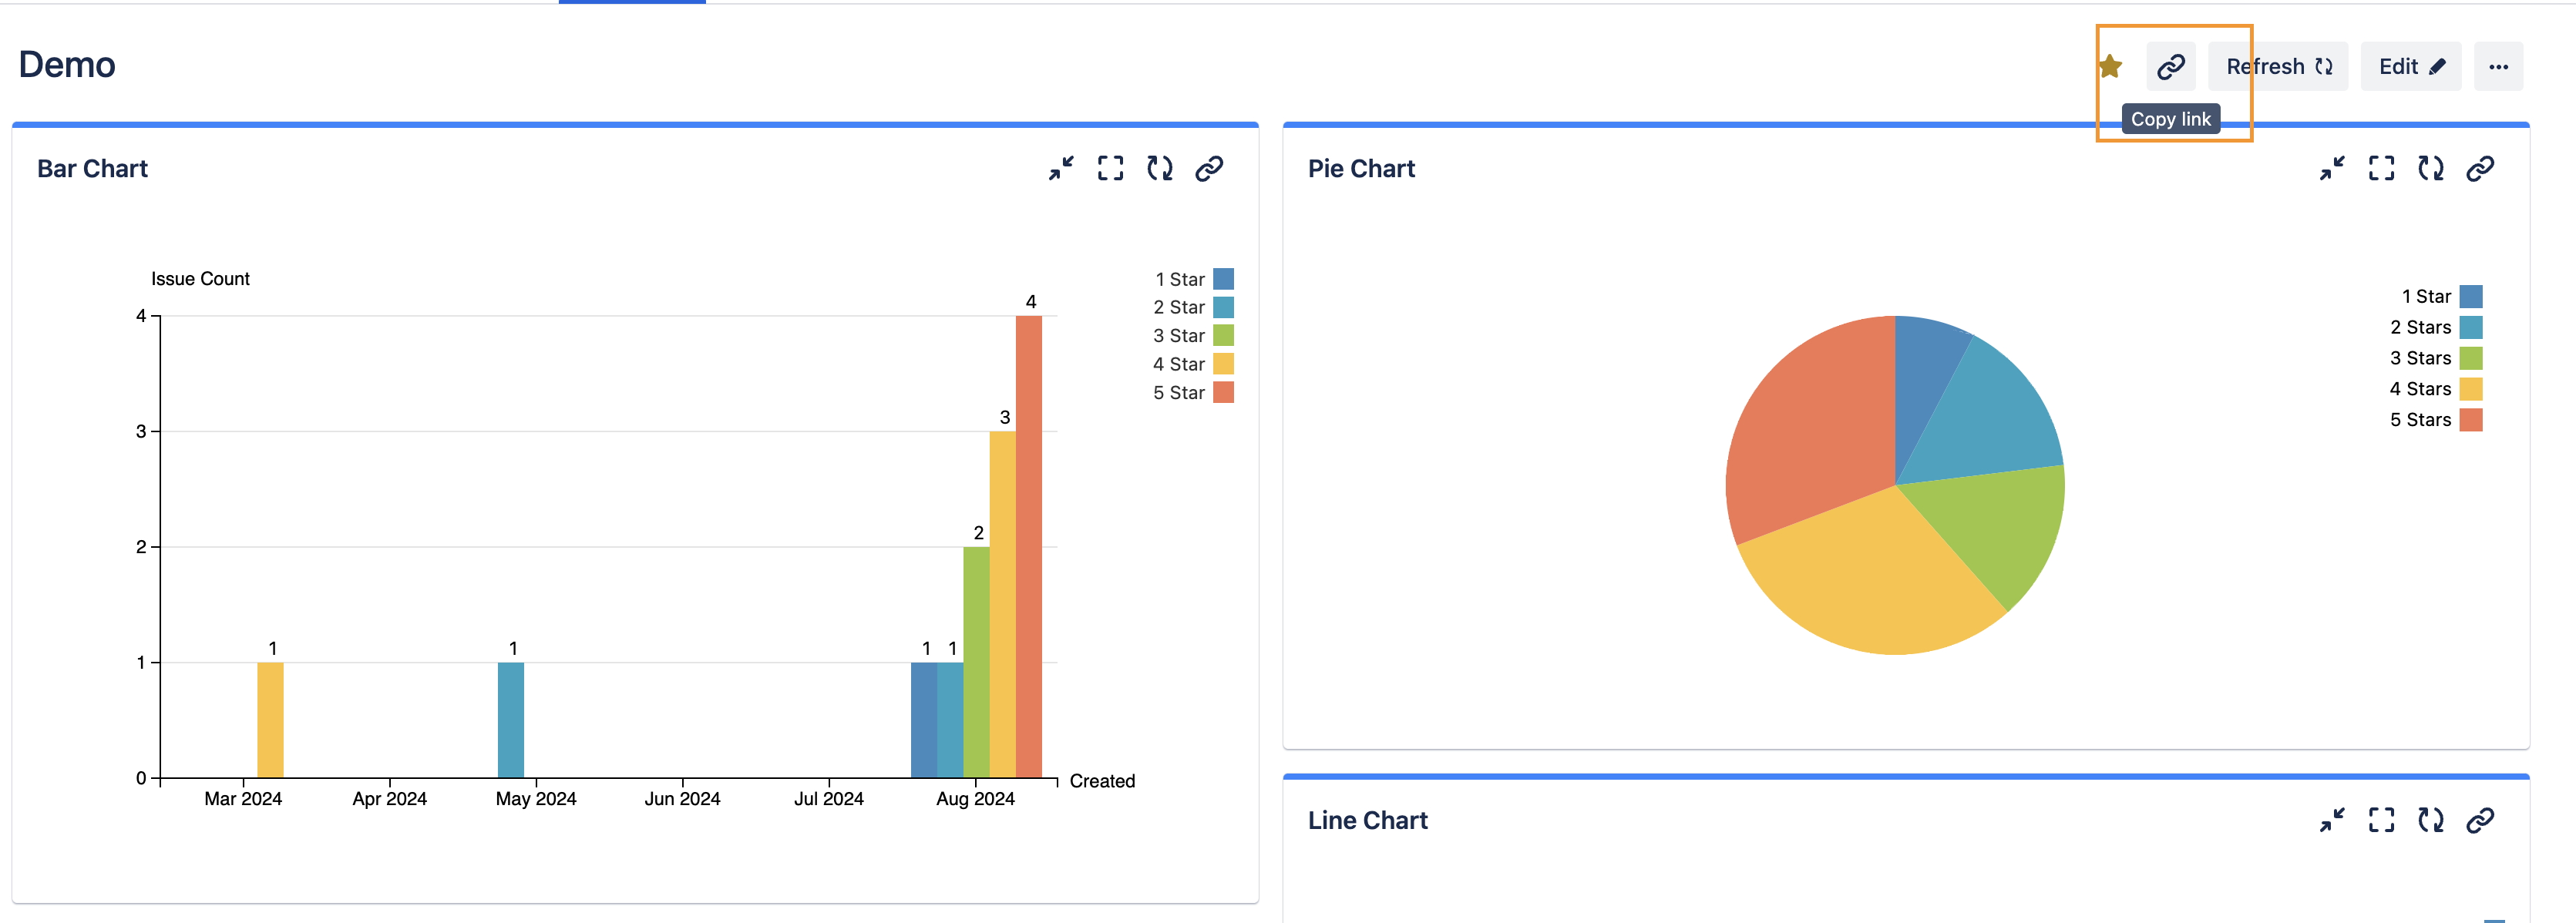The height and width of the screenshot is (923, 2576).
Task: Copy link for the Bar Chart gadget
Action: point(1209,168)
